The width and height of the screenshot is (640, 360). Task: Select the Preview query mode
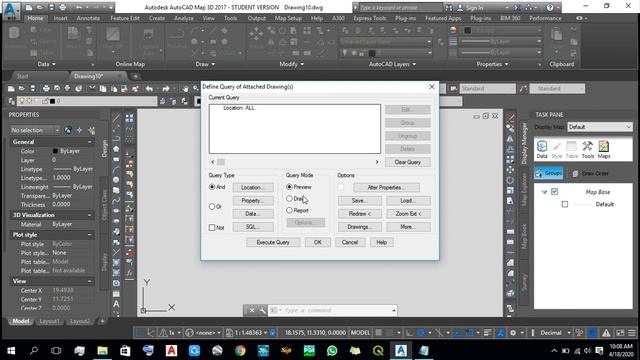click(289, 187)
